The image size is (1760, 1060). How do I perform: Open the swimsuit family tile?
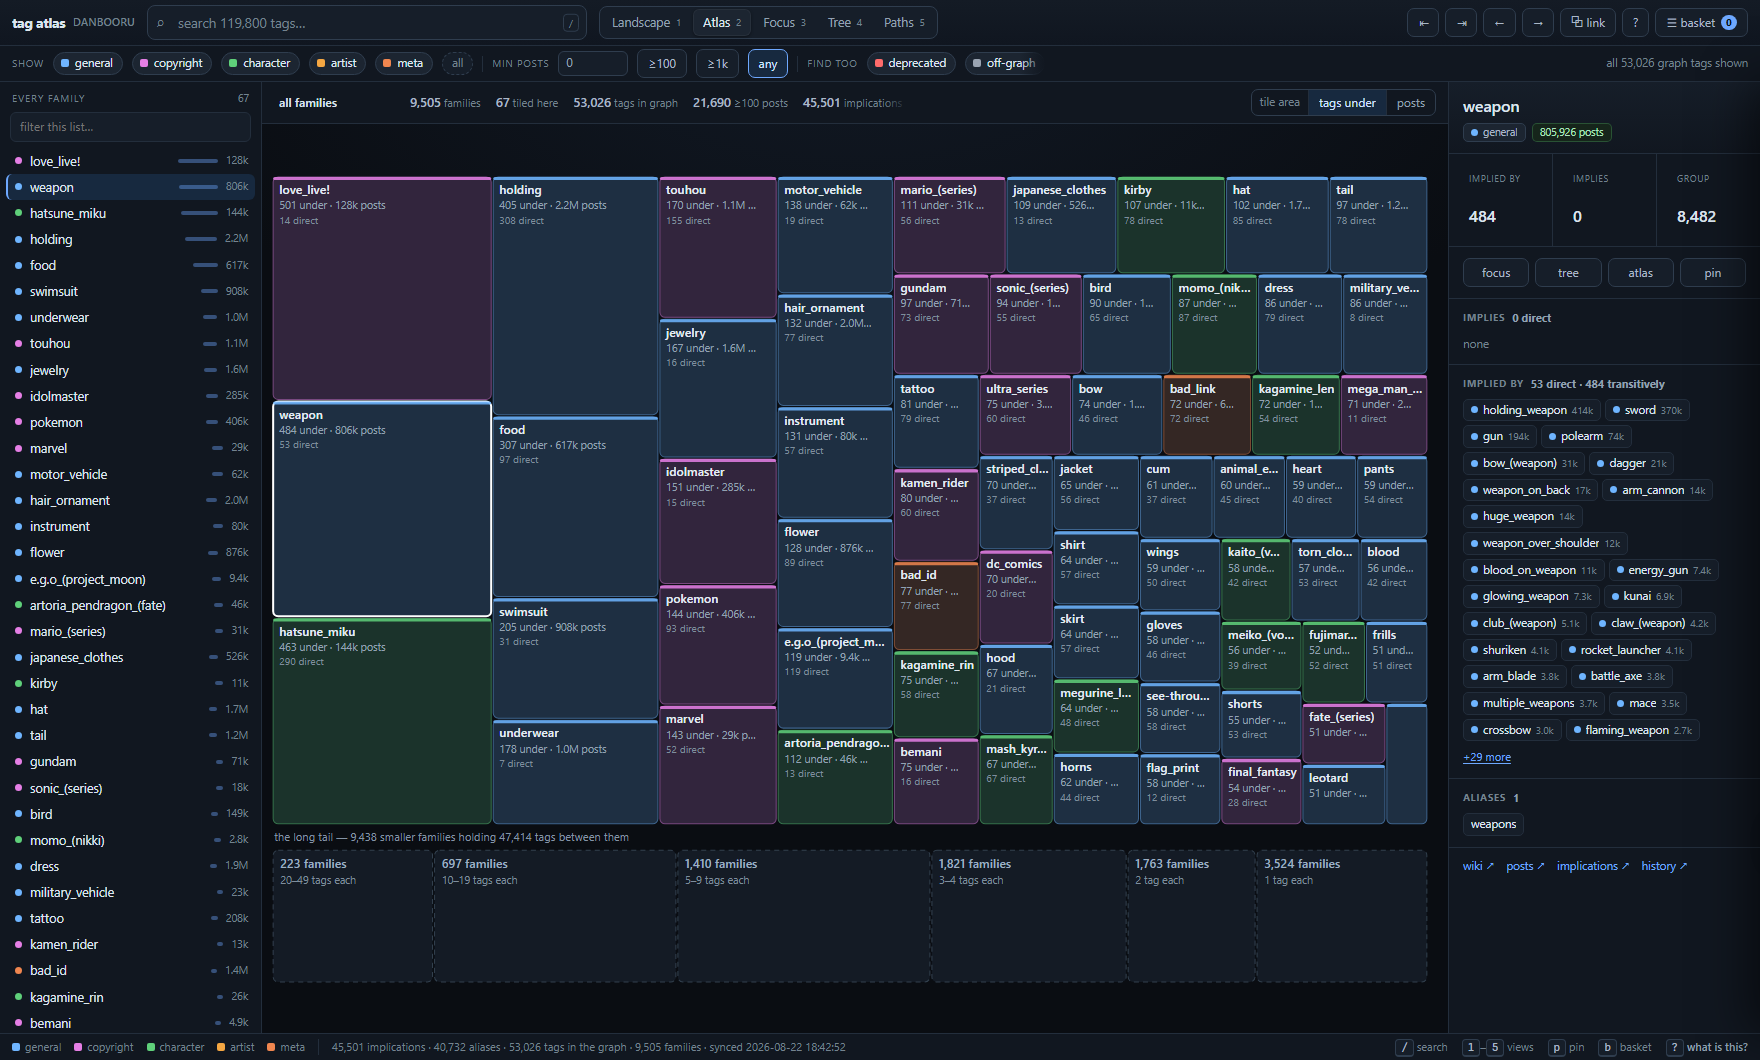[575, 658]
